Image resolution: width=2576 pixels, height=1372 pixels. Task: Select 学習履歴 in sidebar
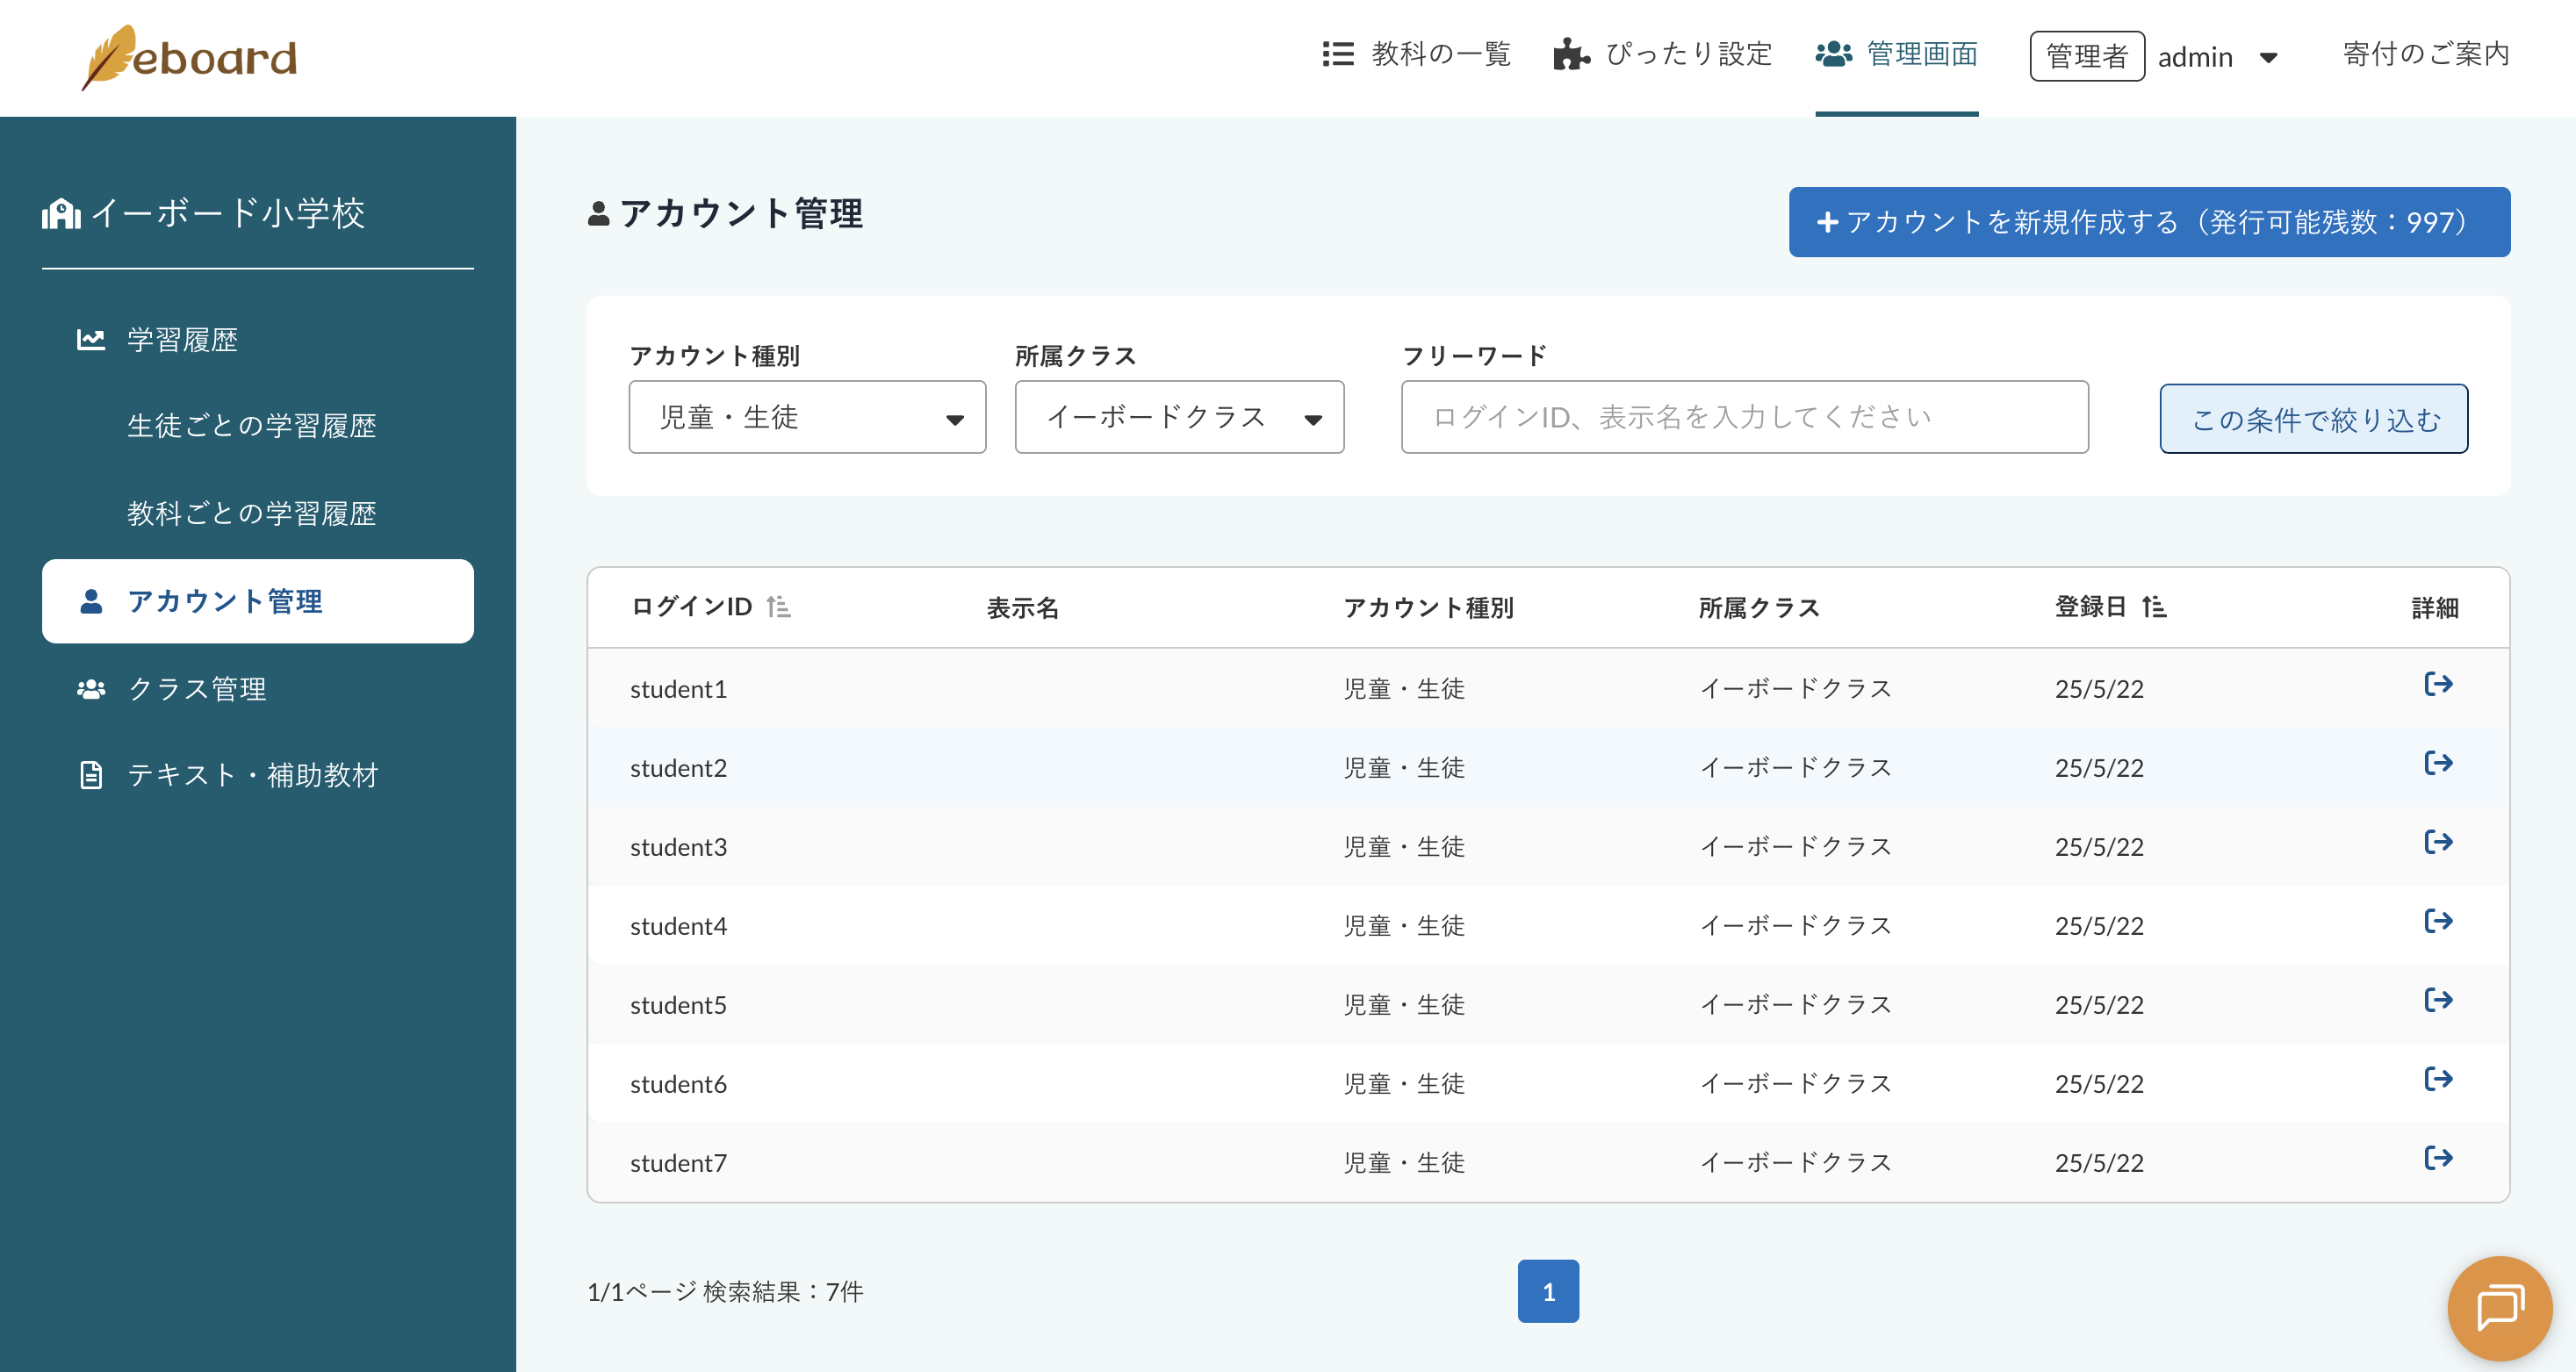[182, 340]
